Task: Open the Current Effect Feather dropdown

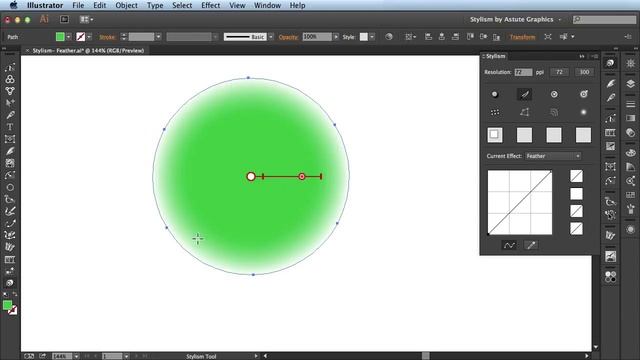Action: point(553,156)
